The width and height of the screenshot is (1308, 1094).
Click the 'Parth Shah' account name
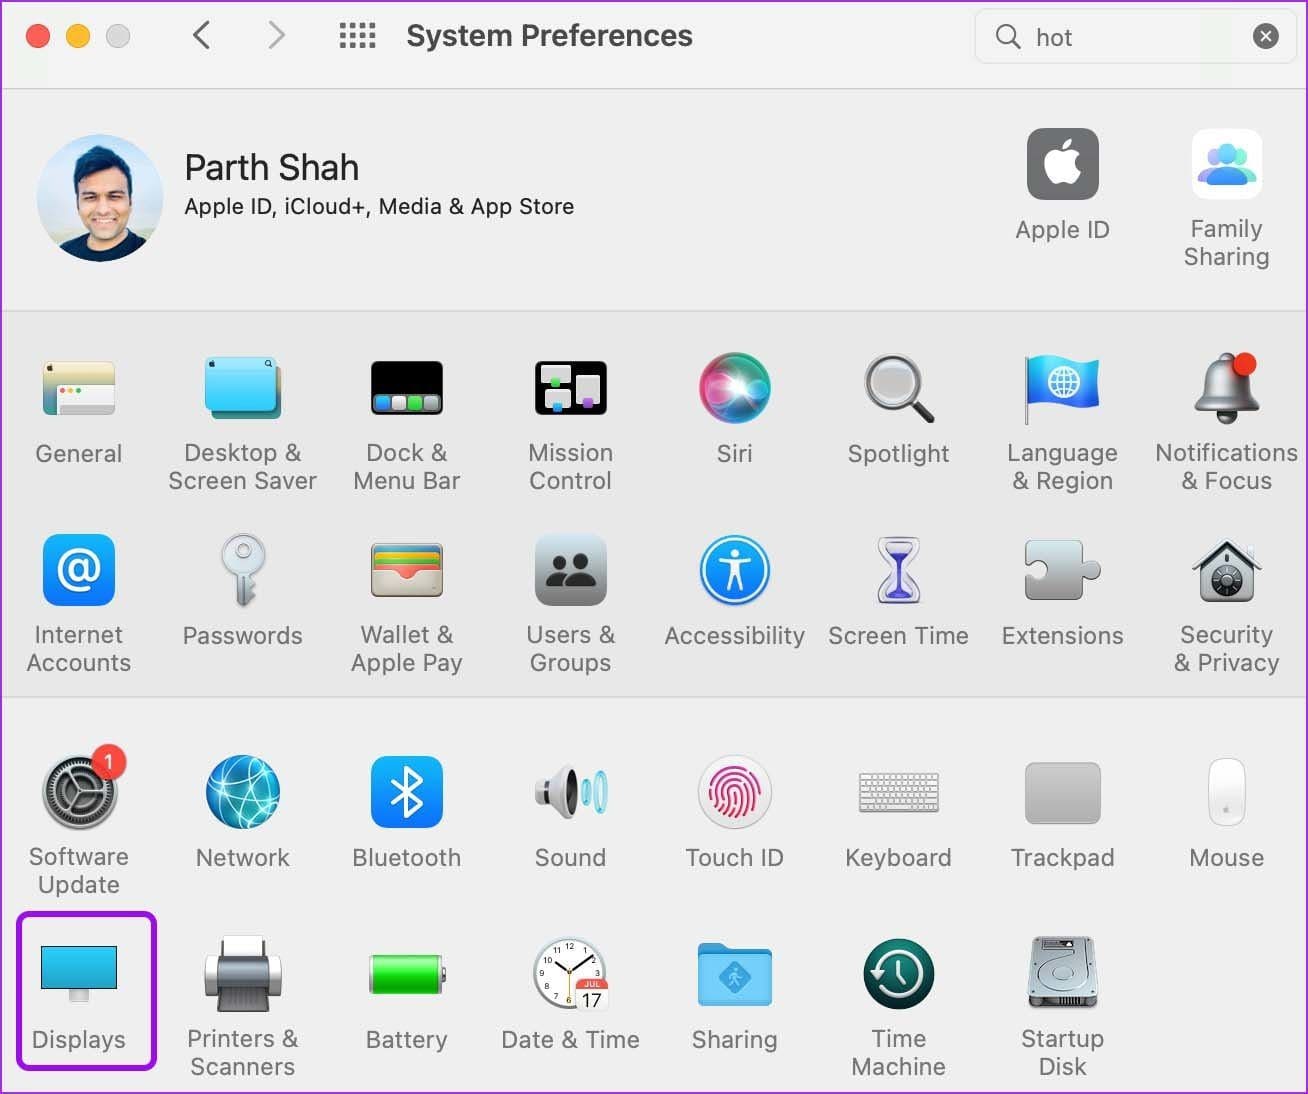click(272, 167)
